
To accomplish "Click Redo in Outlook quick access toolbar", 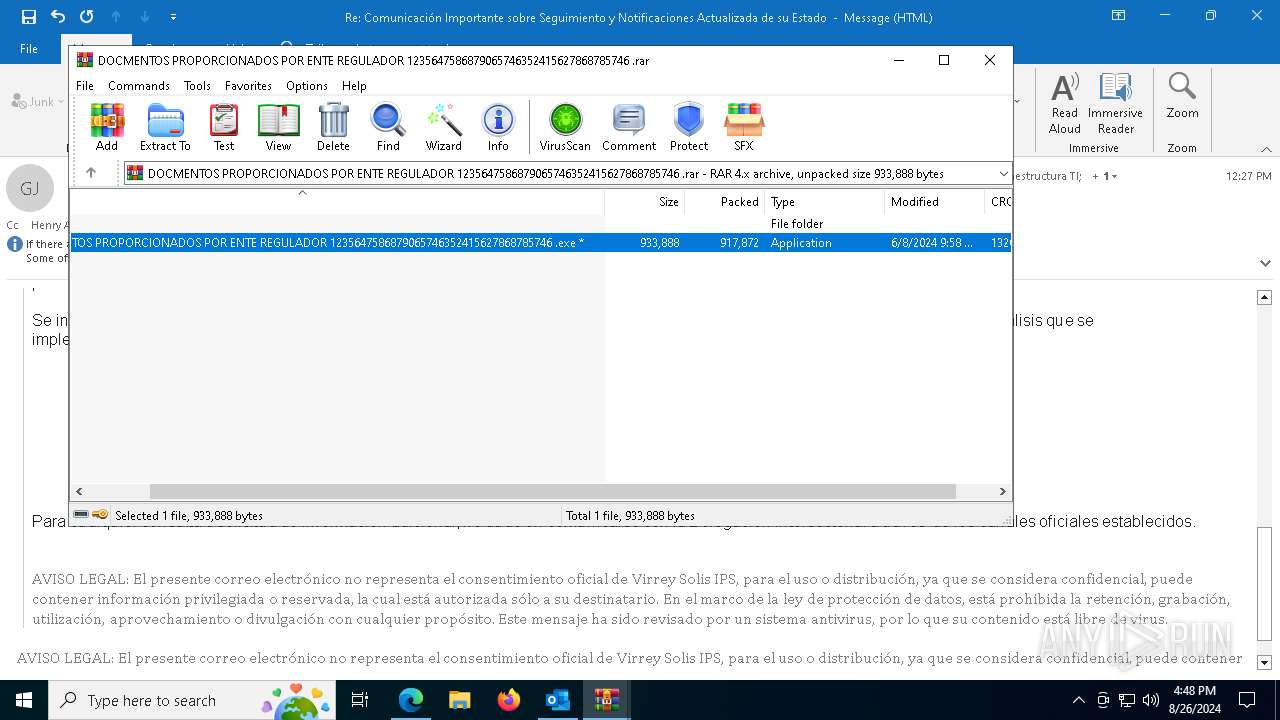I will [87, 17].
